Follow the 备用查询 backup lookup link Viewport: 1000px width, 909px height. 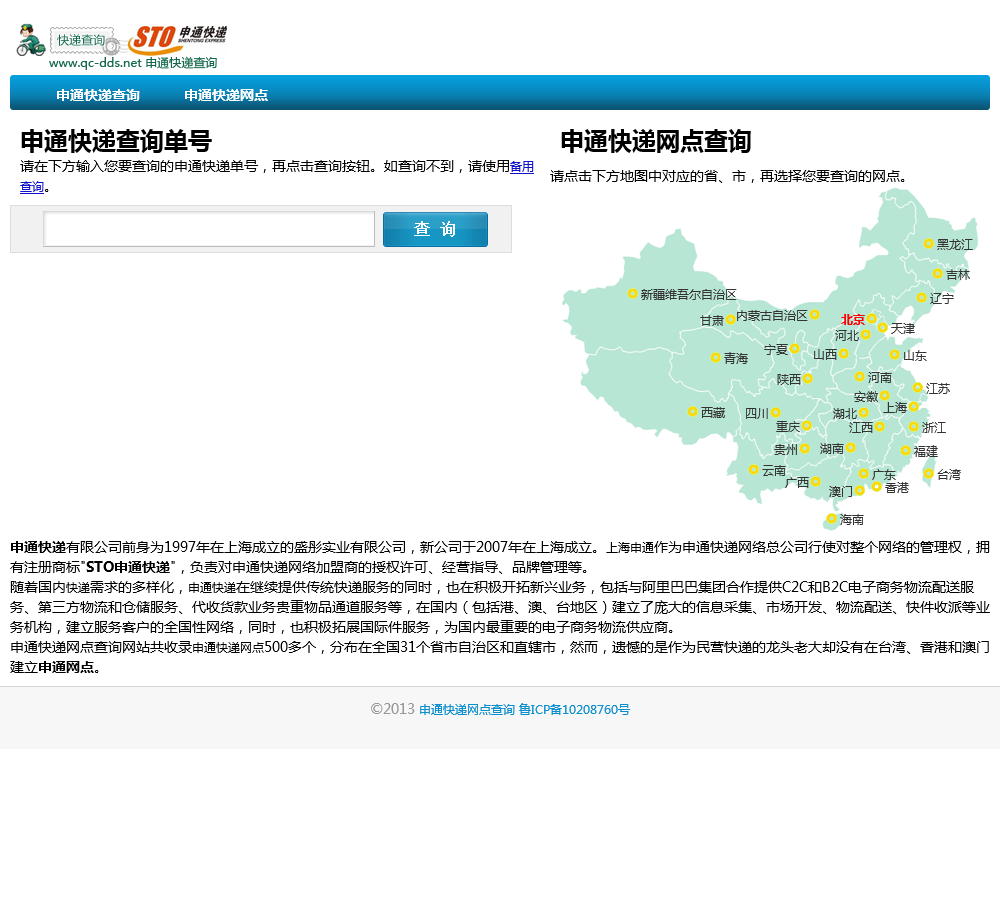click(522, 166)
